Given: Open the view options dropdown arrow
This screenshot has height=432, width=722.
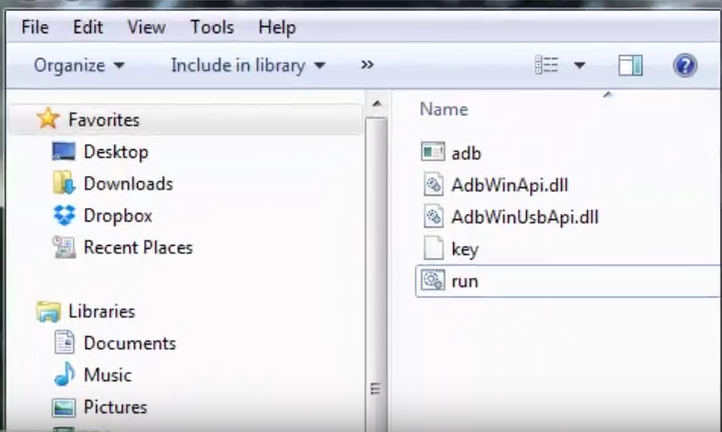Looking at the screenshot, I should 579,65.
